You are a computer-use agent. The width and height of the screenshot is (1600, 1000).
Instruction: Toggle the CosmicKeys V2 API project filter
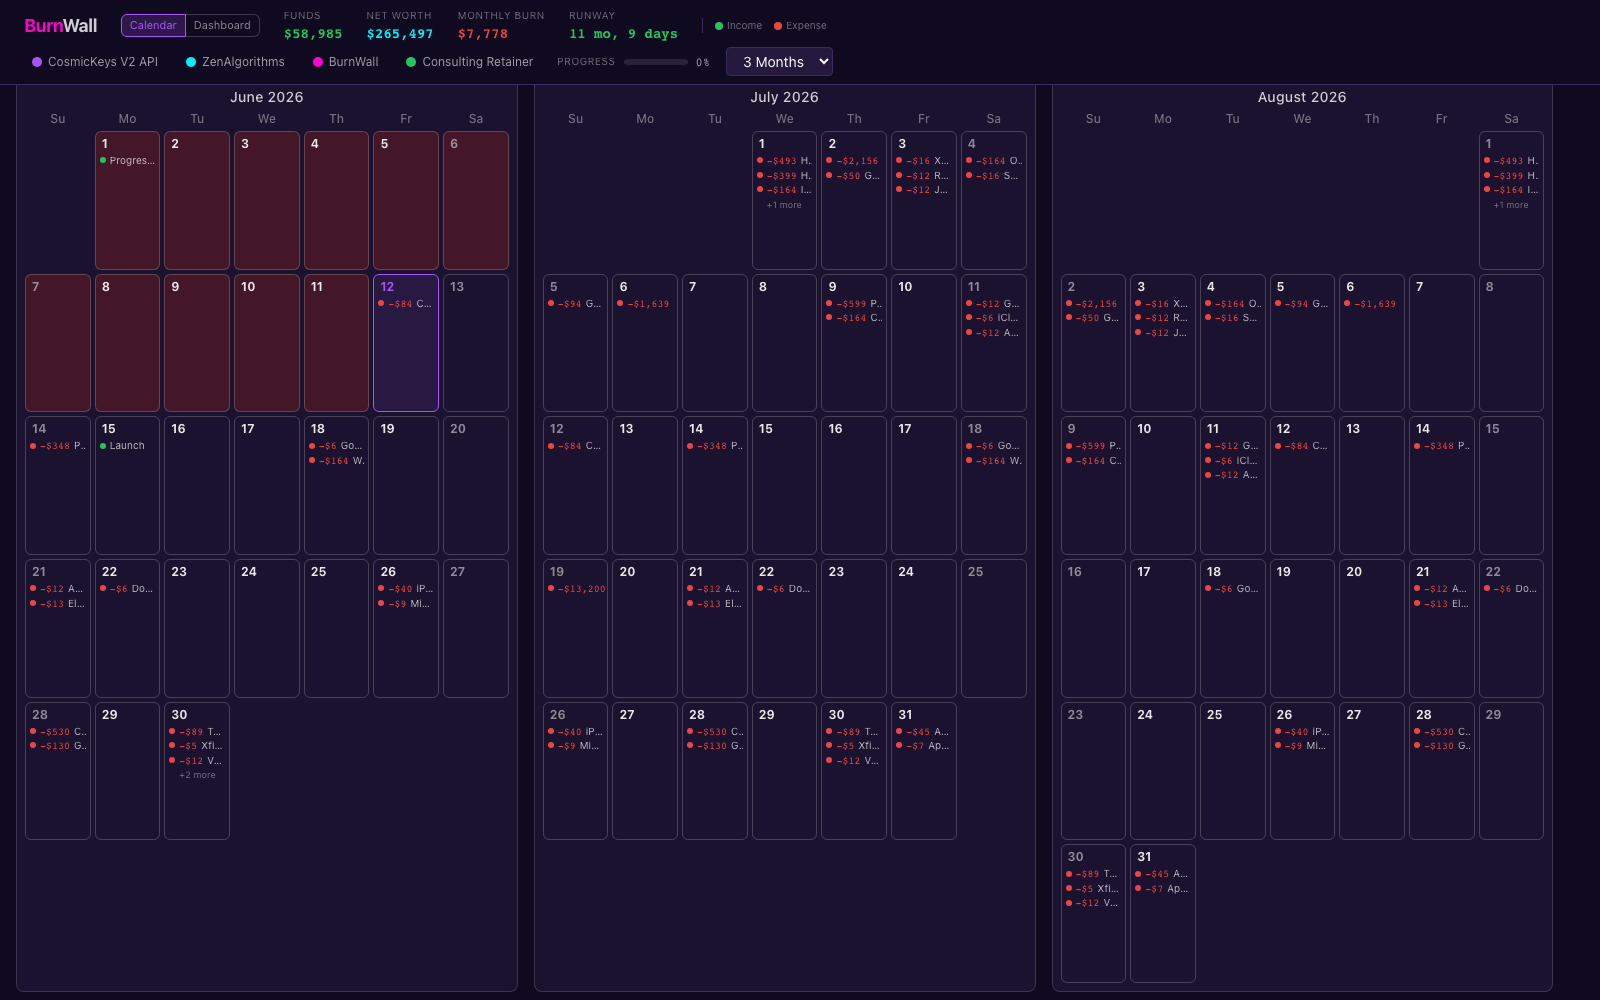[95, 62]
